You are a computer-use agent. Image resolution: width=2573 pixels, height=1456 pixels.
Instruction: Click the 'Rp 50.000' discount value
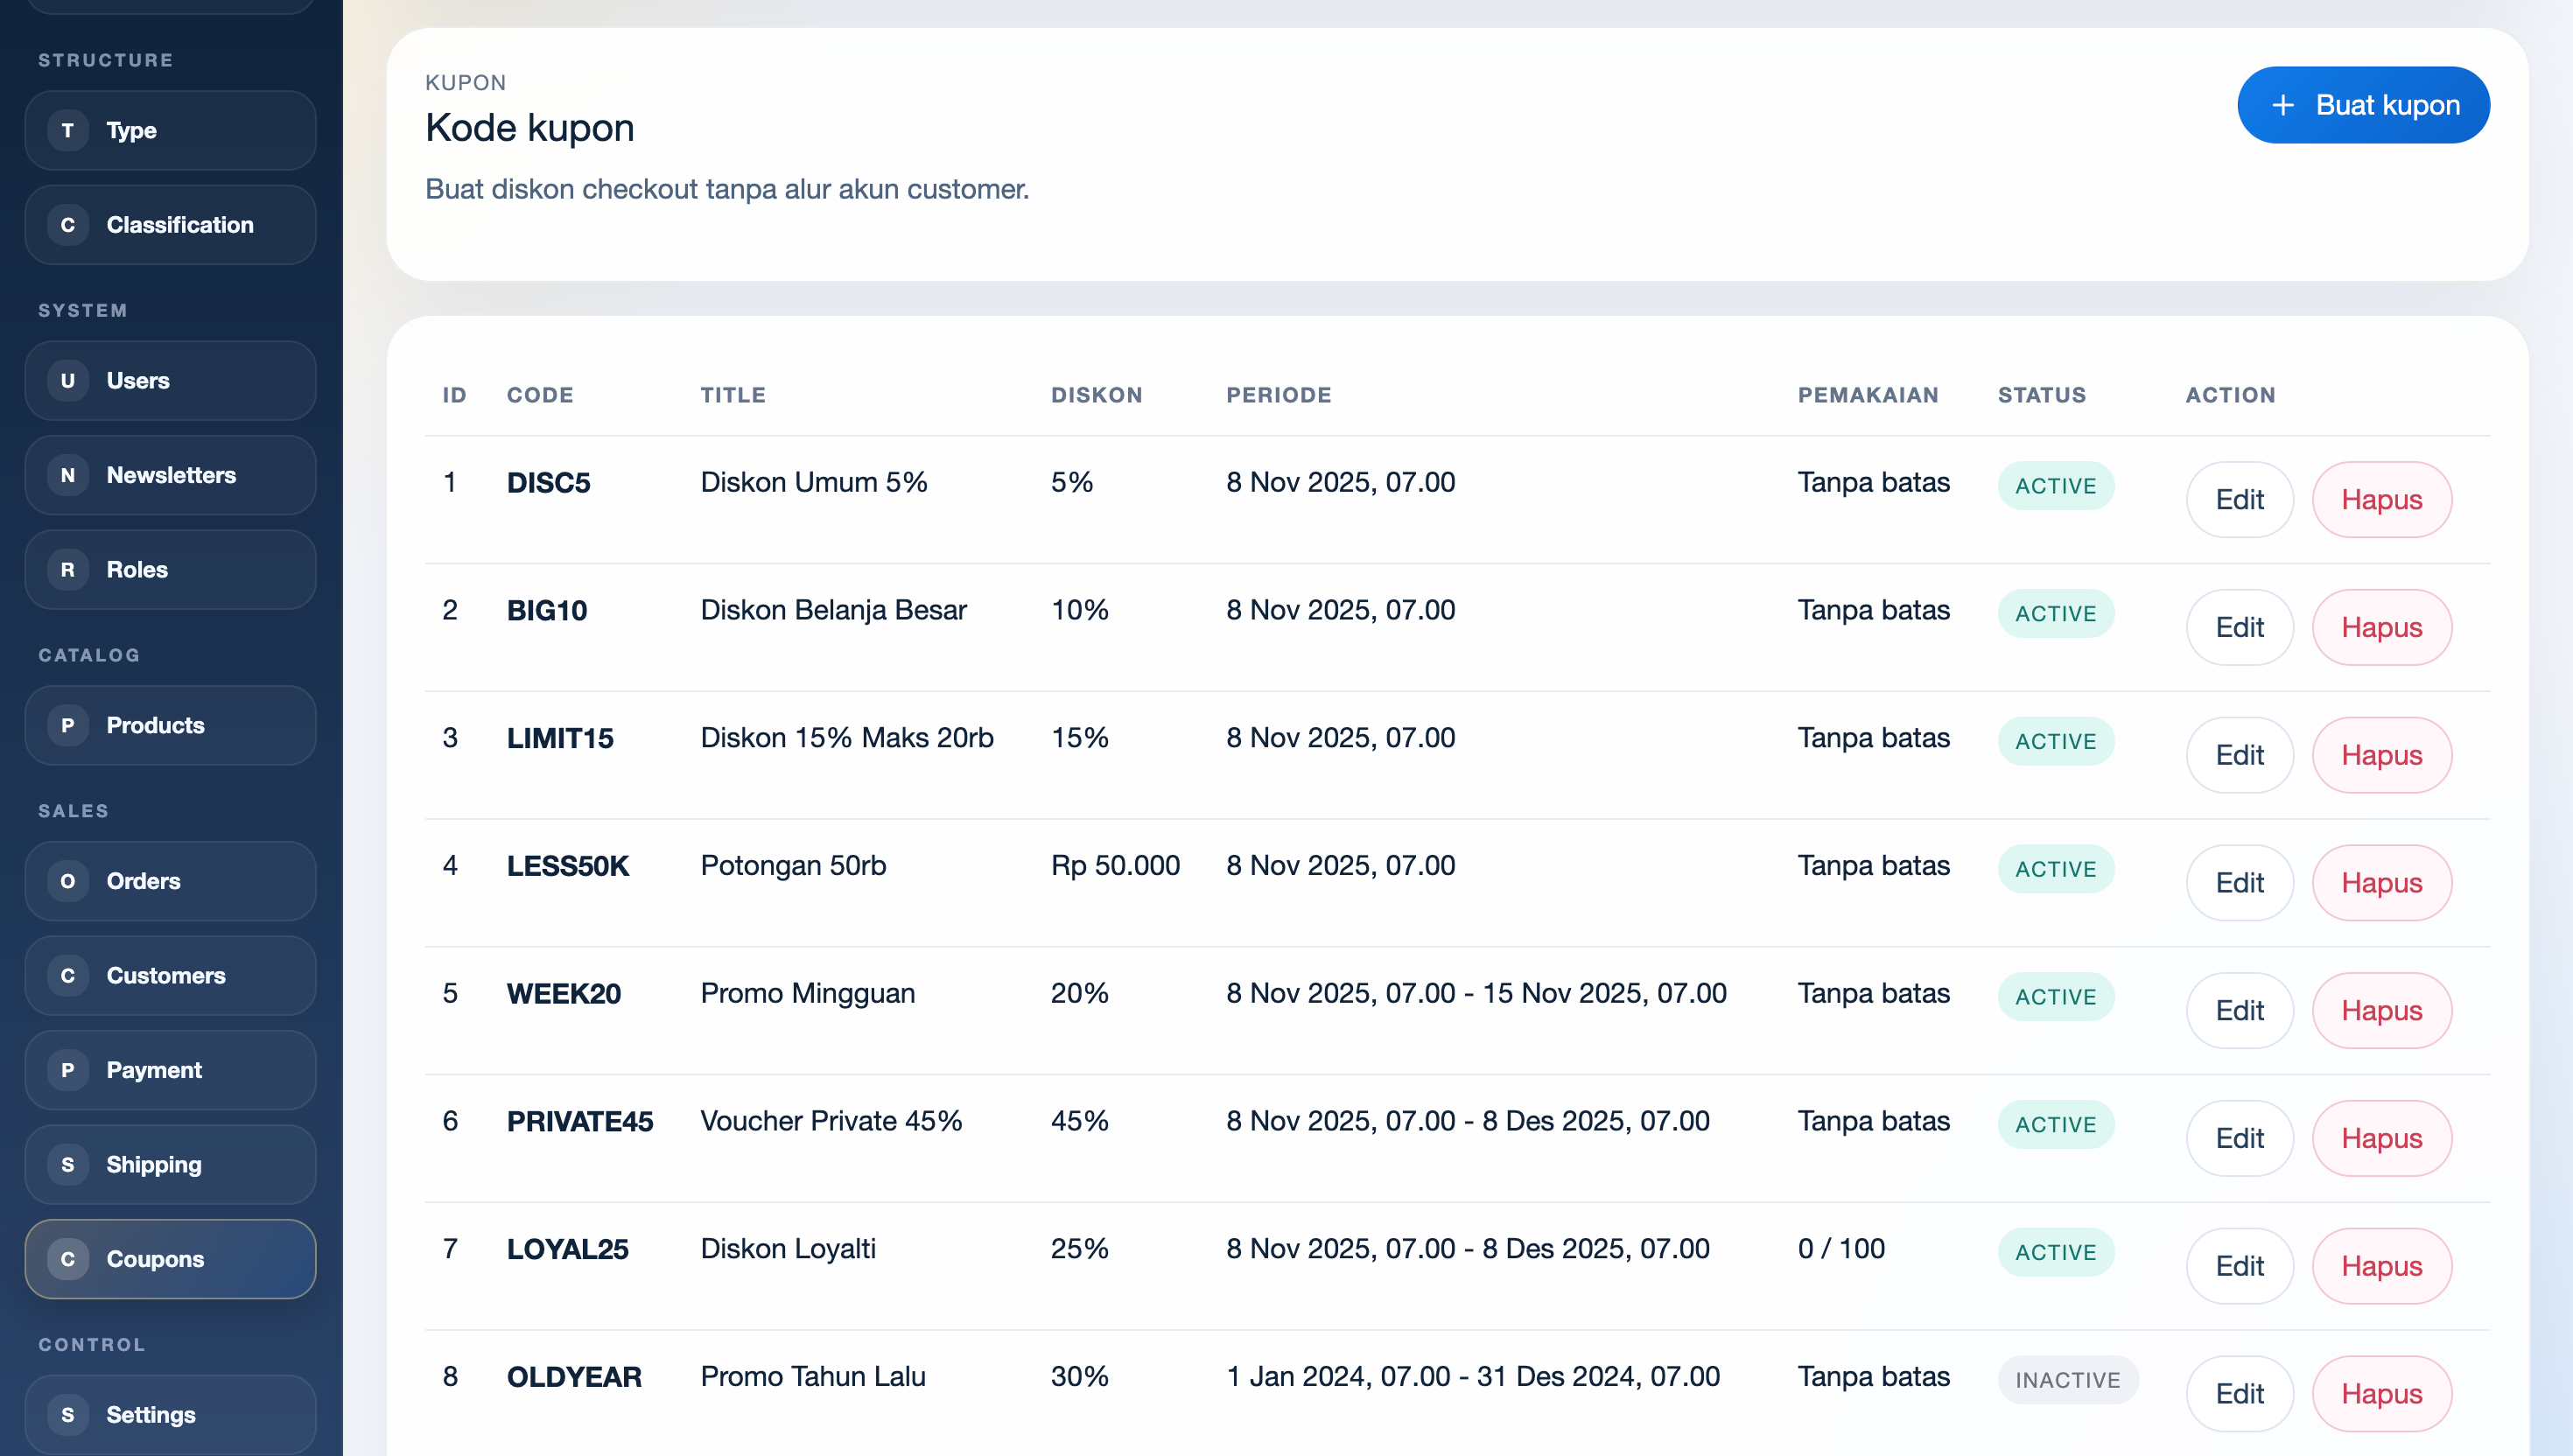(1115, 866)
